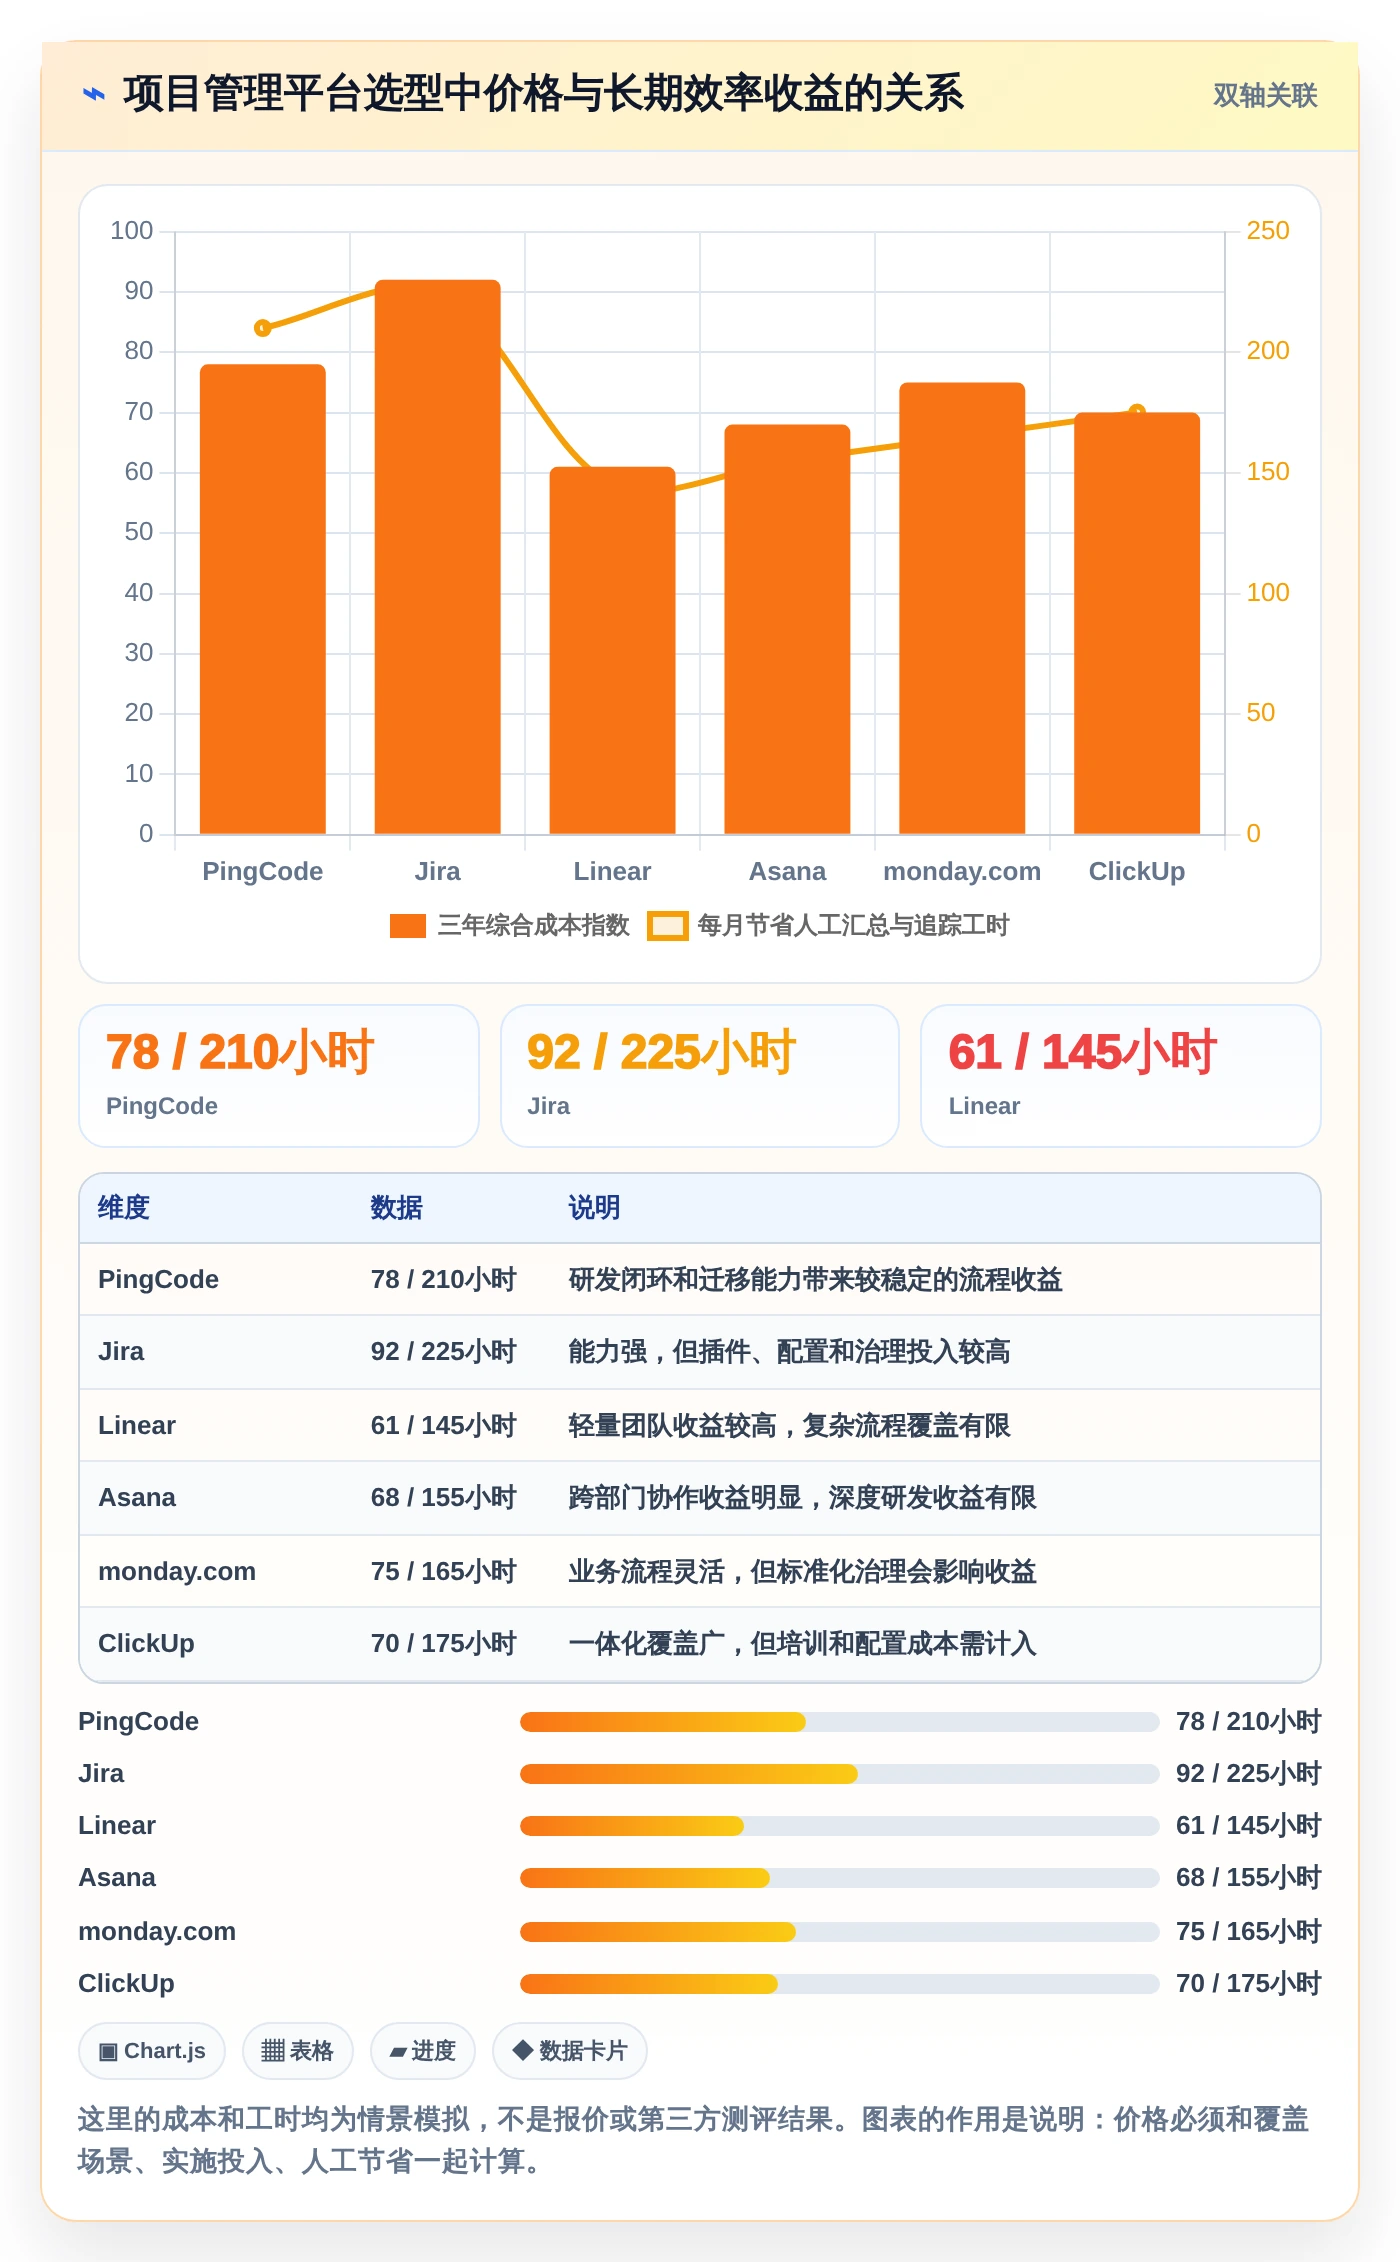Image resolution: width=1400 pixels, height=2262 pixels.
Task: Click the x-axis label Asana
Action: pos(788,872)
